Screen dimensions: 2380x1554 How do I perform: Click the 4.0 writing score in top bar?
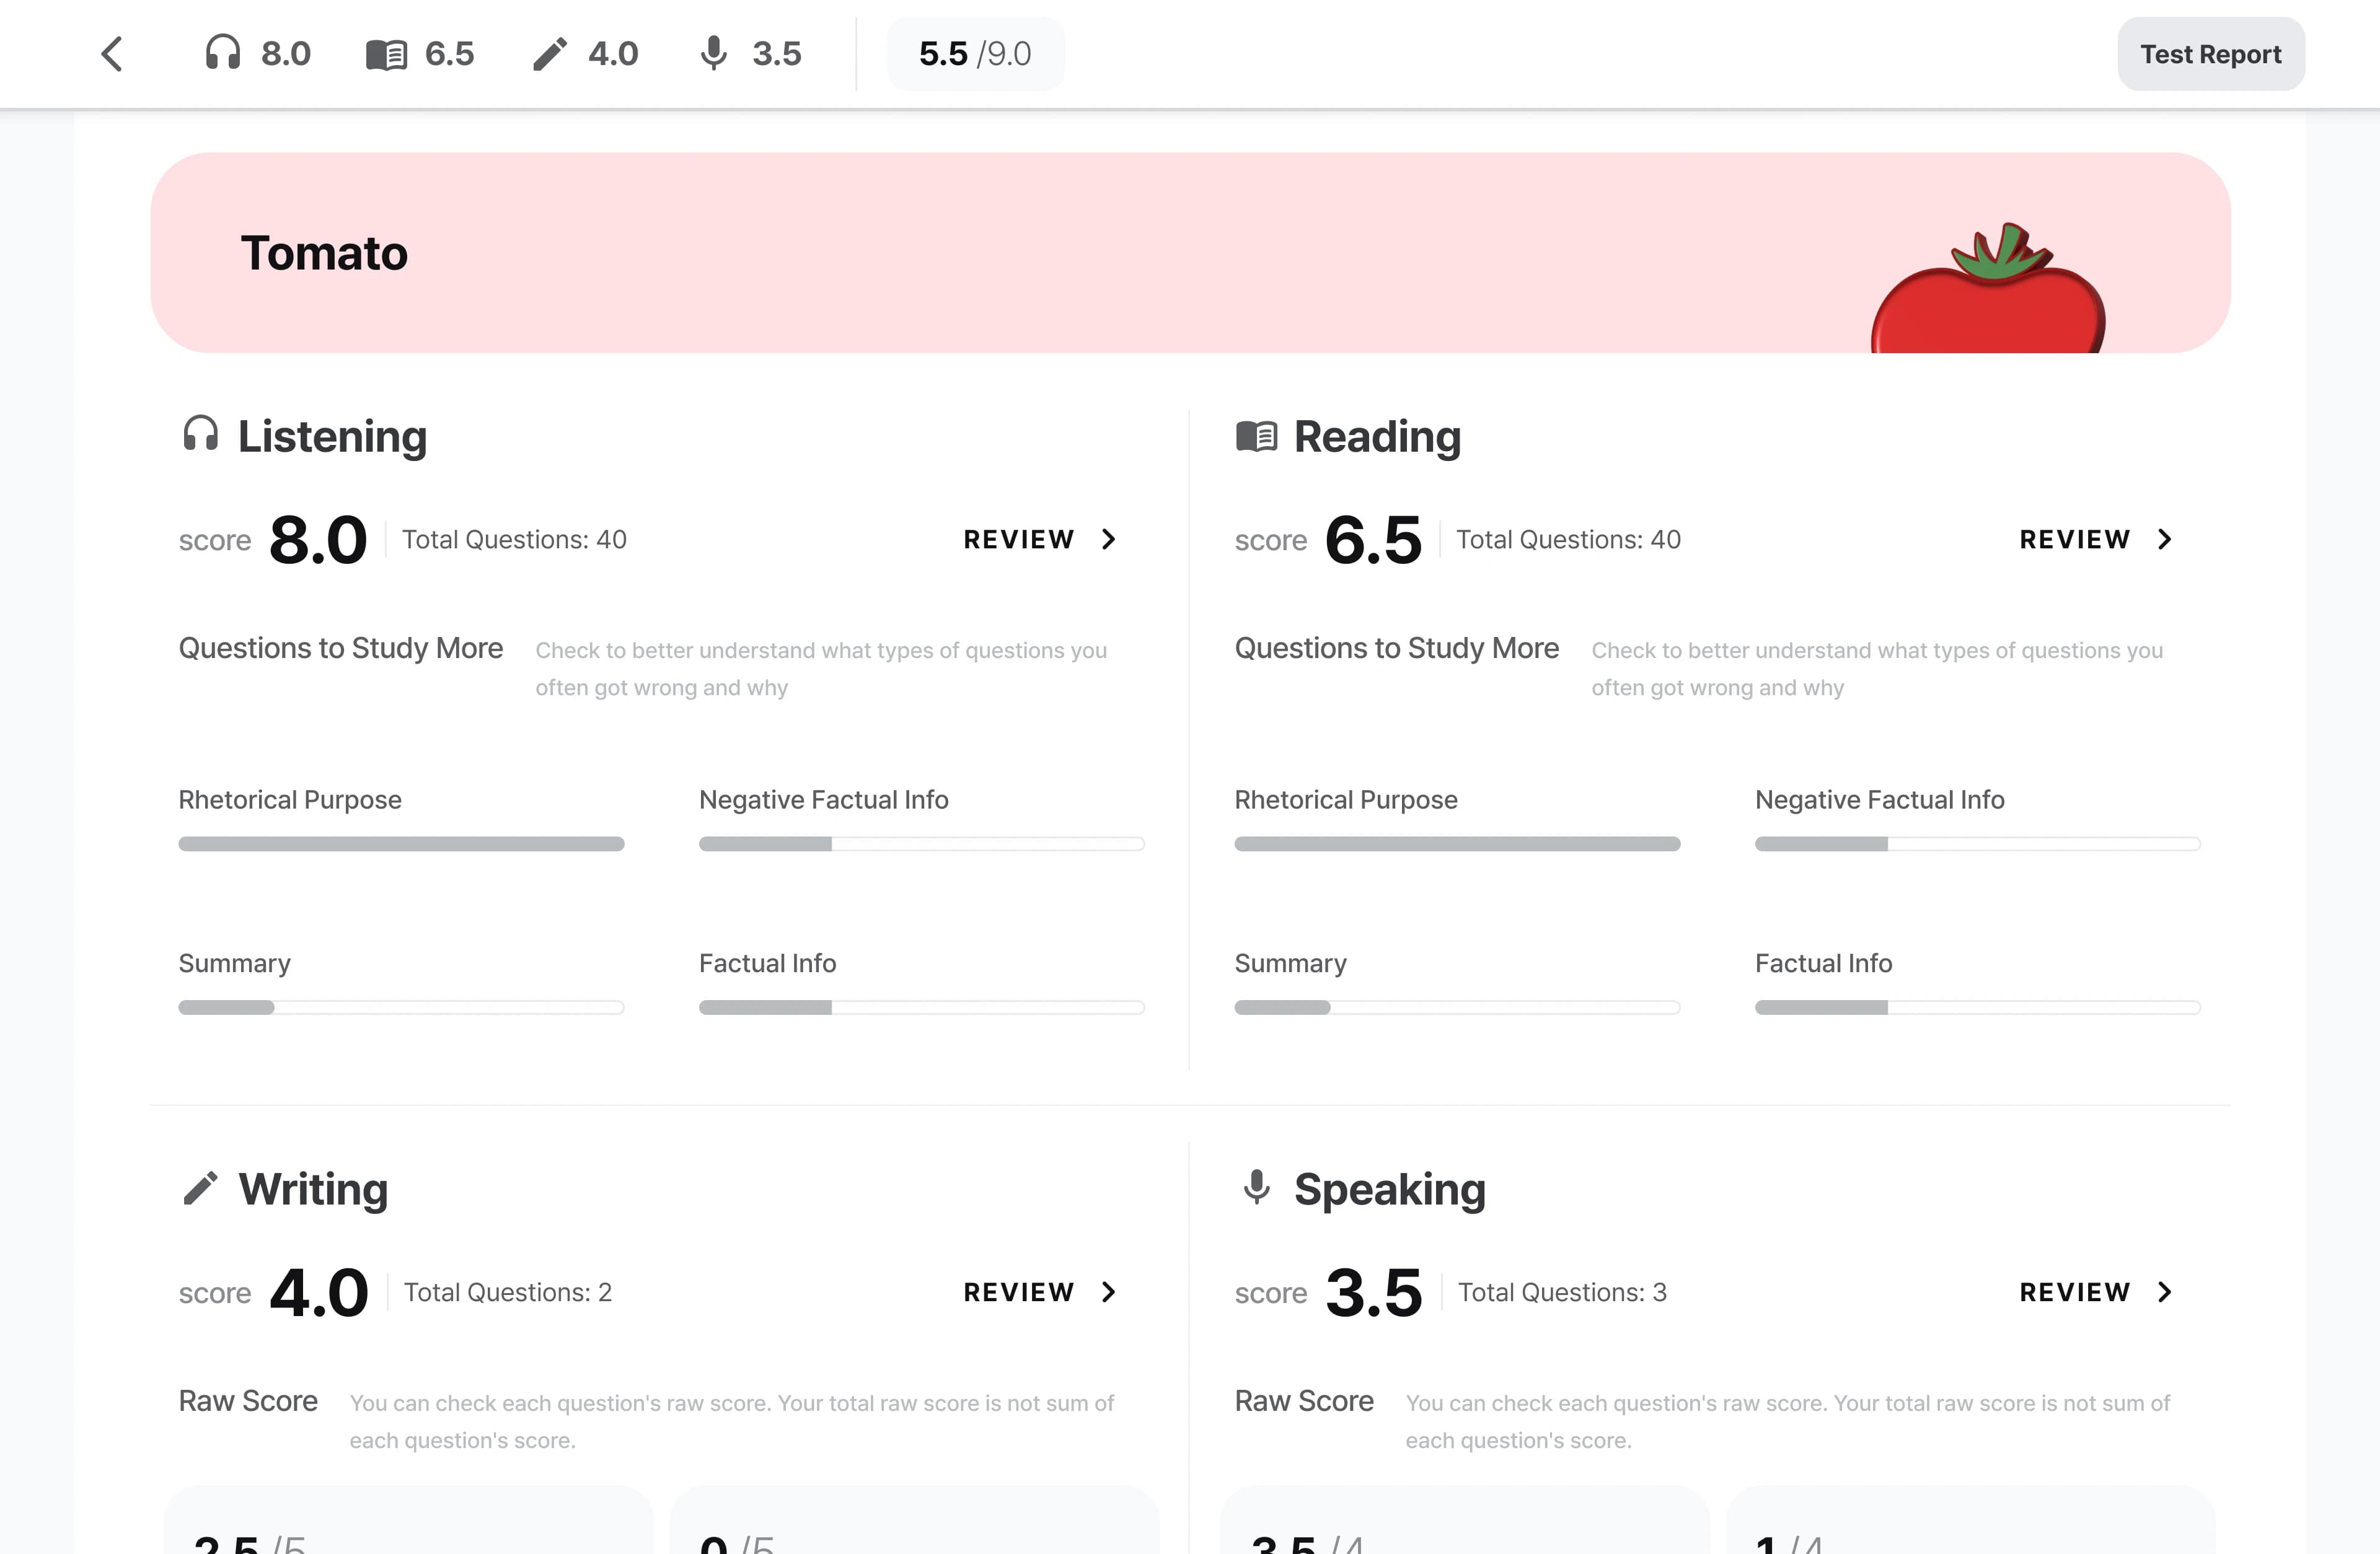613,54
